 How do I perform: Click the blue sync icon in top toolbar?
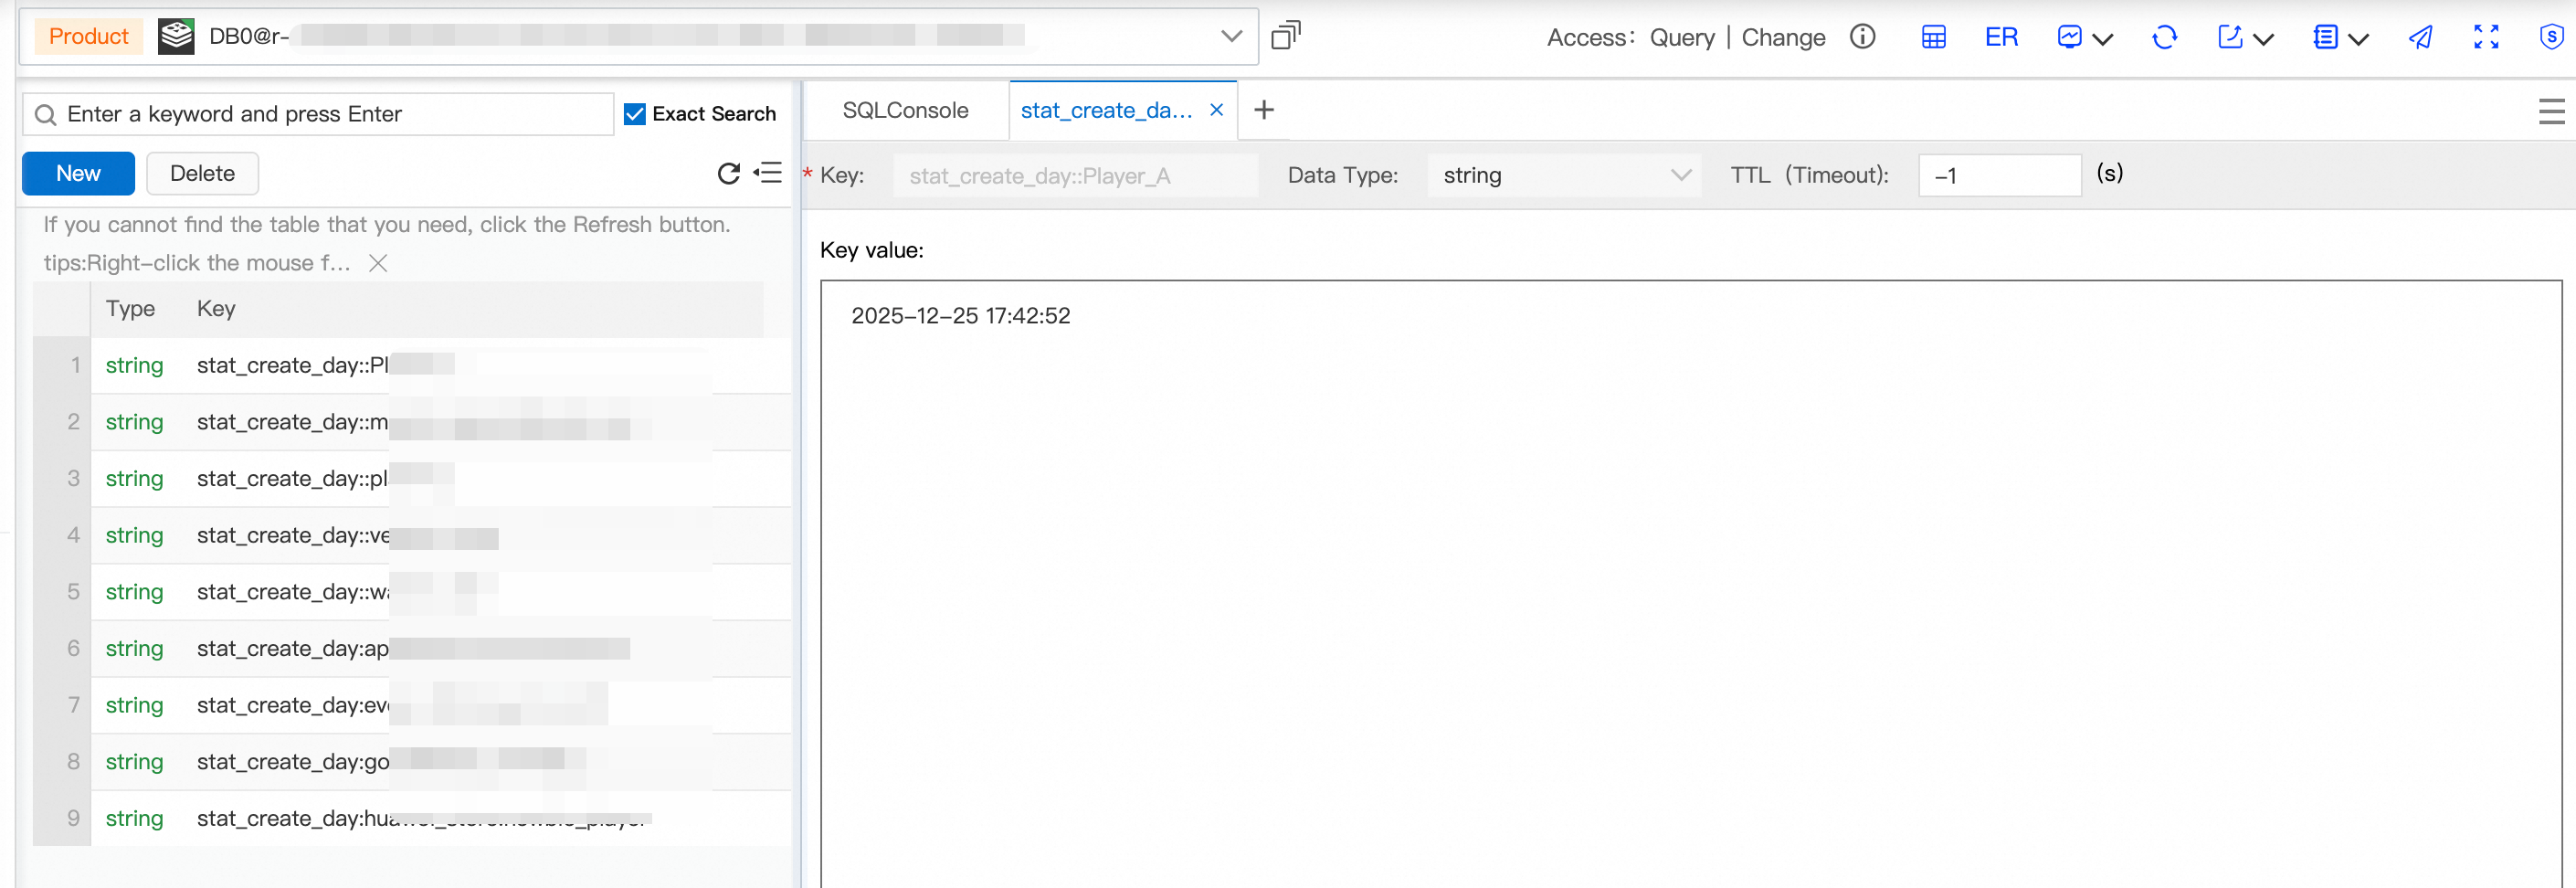pos(2164,38)
